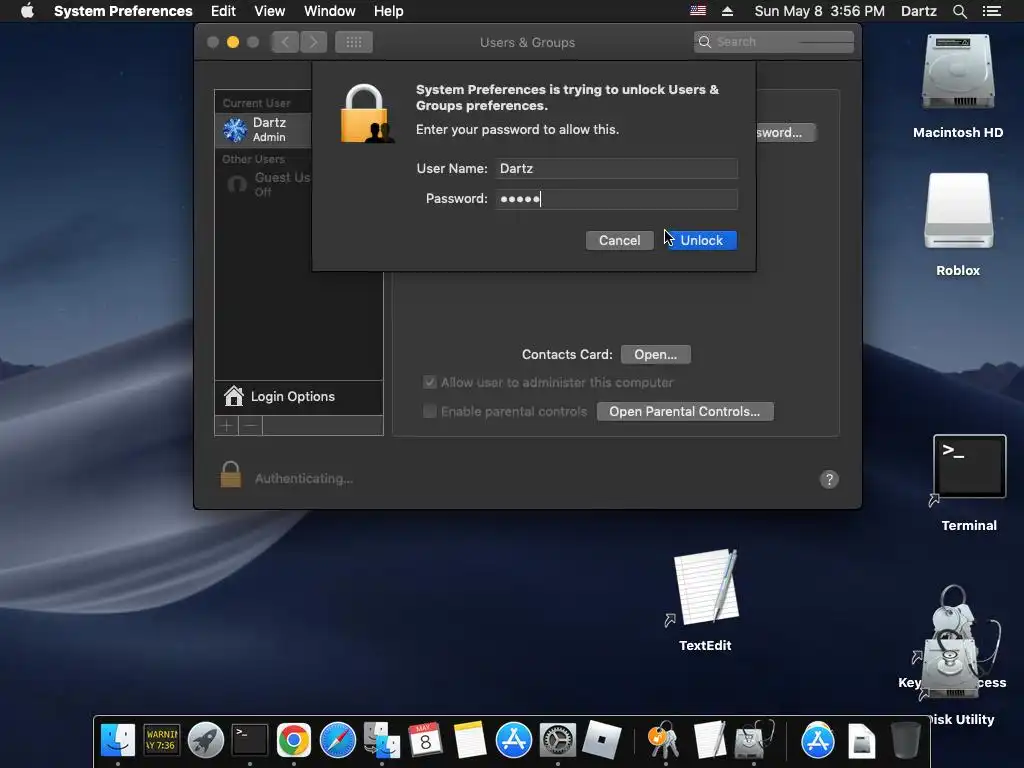
Task: Click the User Name field containing Dartz
Action: click(x=616, y=168)
